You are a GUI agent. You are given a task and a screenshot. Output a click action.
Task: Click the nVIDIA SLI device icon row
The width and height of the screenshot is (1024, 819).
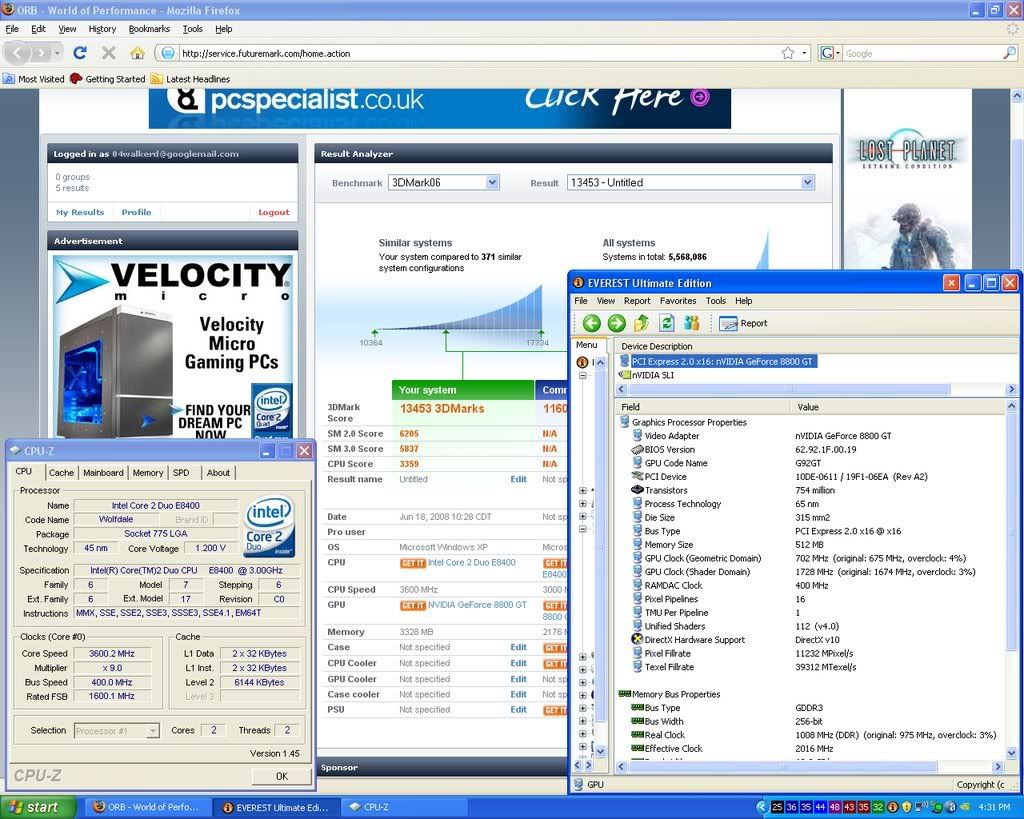(x=647, y=375)
